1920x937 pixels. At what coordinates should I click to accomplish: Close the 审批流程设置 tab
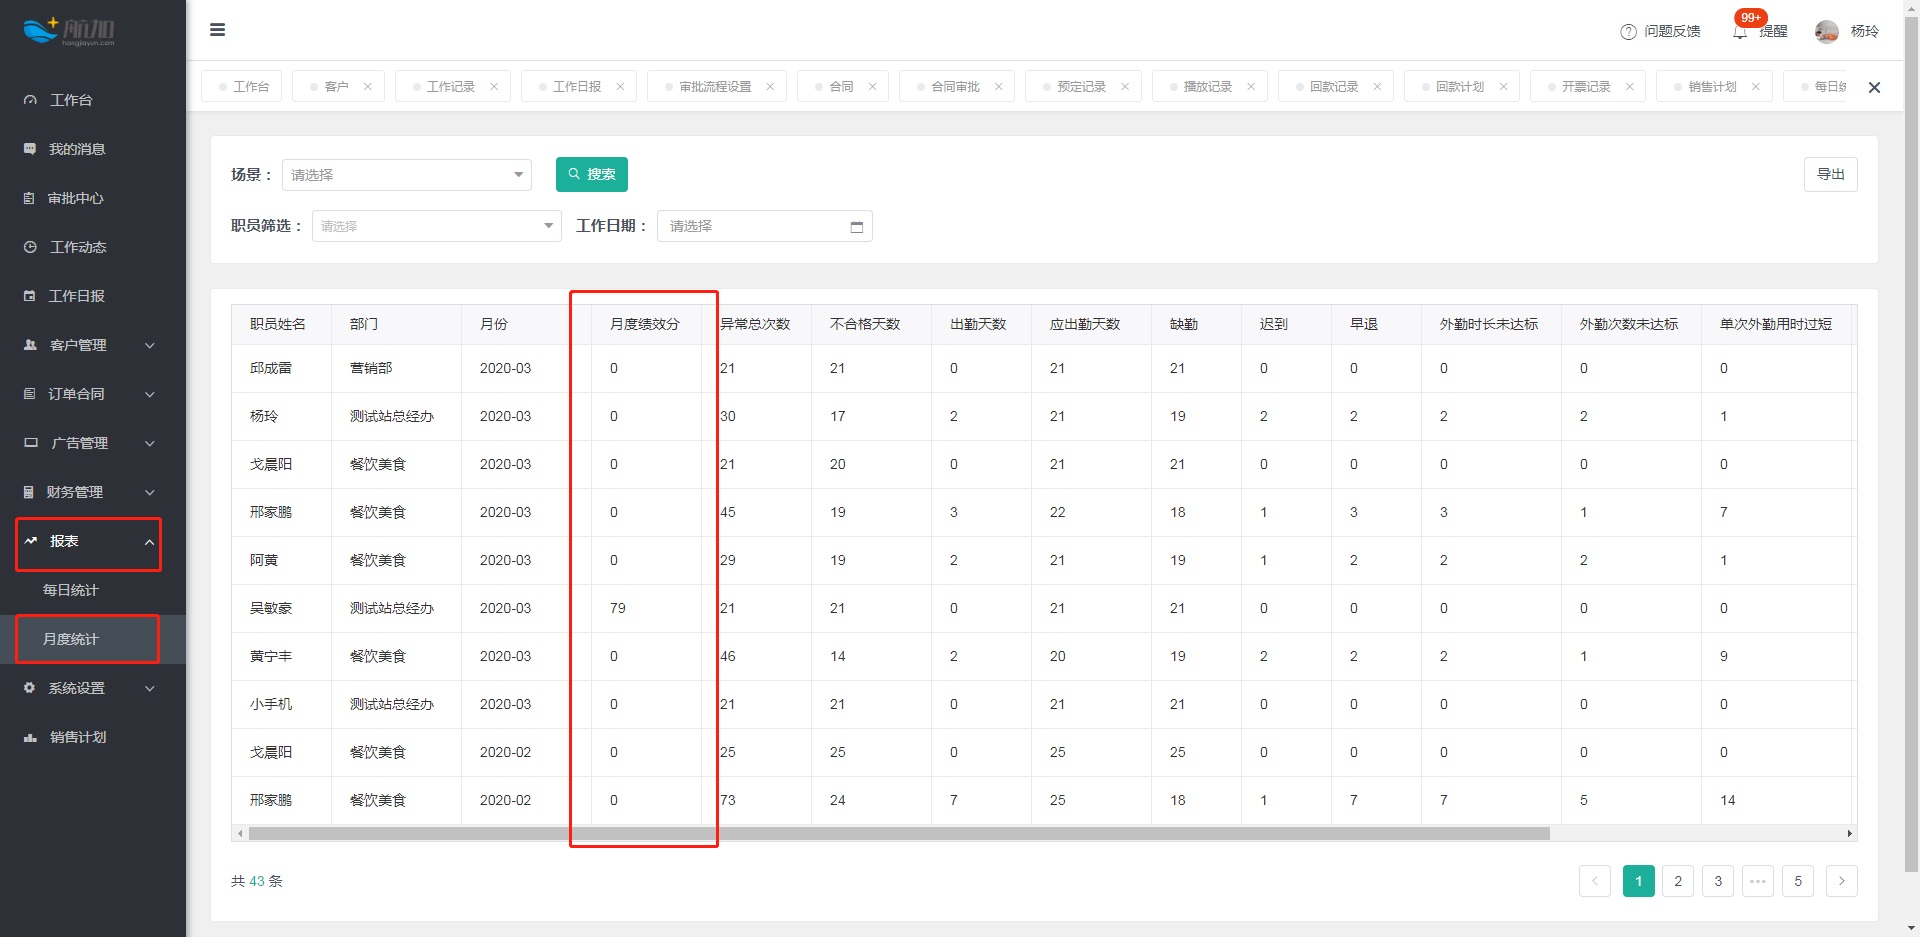[770, 87]
